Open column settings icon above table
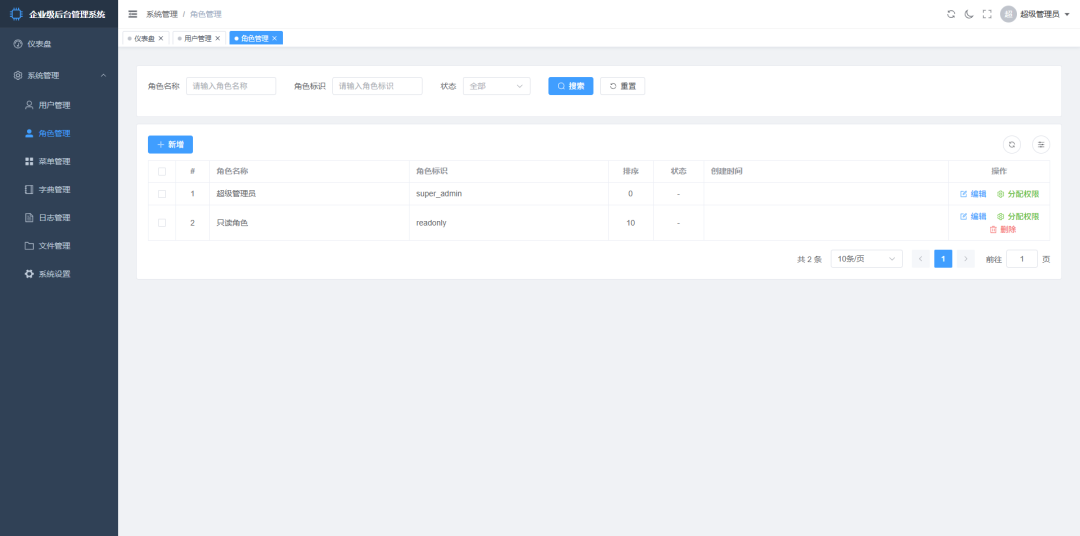 pyautogui.click(x=1041, y=145)
